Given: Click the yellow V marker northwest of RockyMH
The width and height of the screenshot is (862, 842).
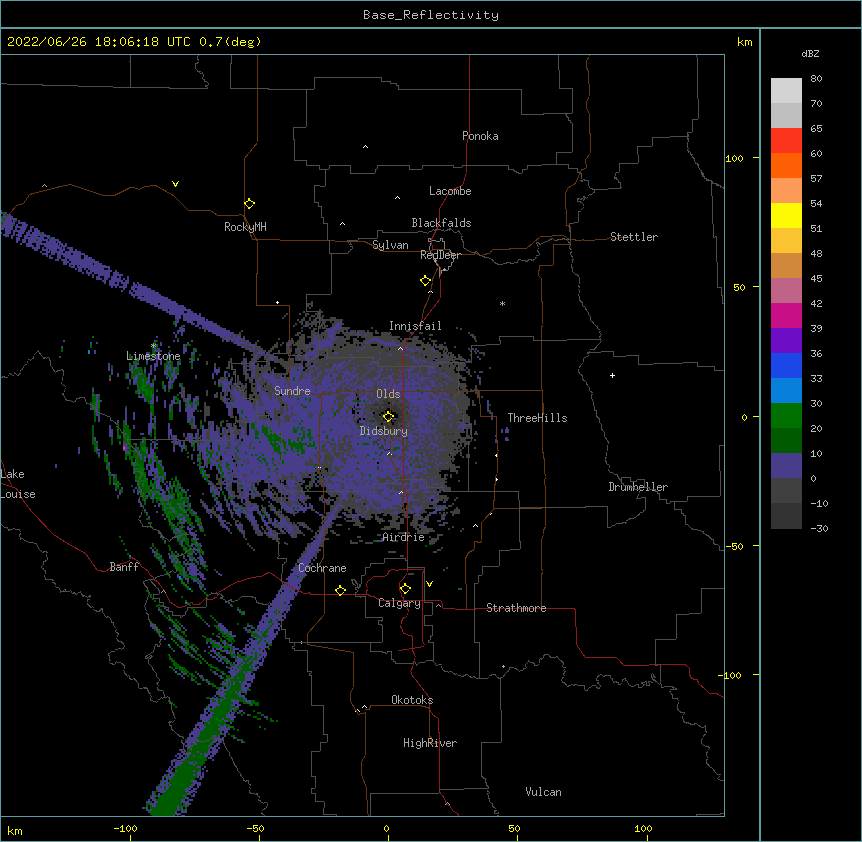Looking at the screenshot, I should [x=175, y=184].
